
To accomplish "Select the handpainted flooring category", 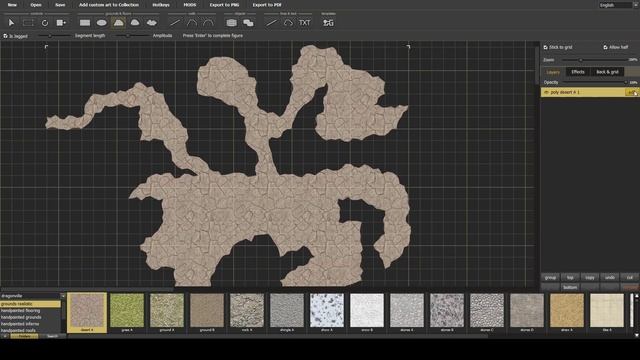I will point(31,311).
